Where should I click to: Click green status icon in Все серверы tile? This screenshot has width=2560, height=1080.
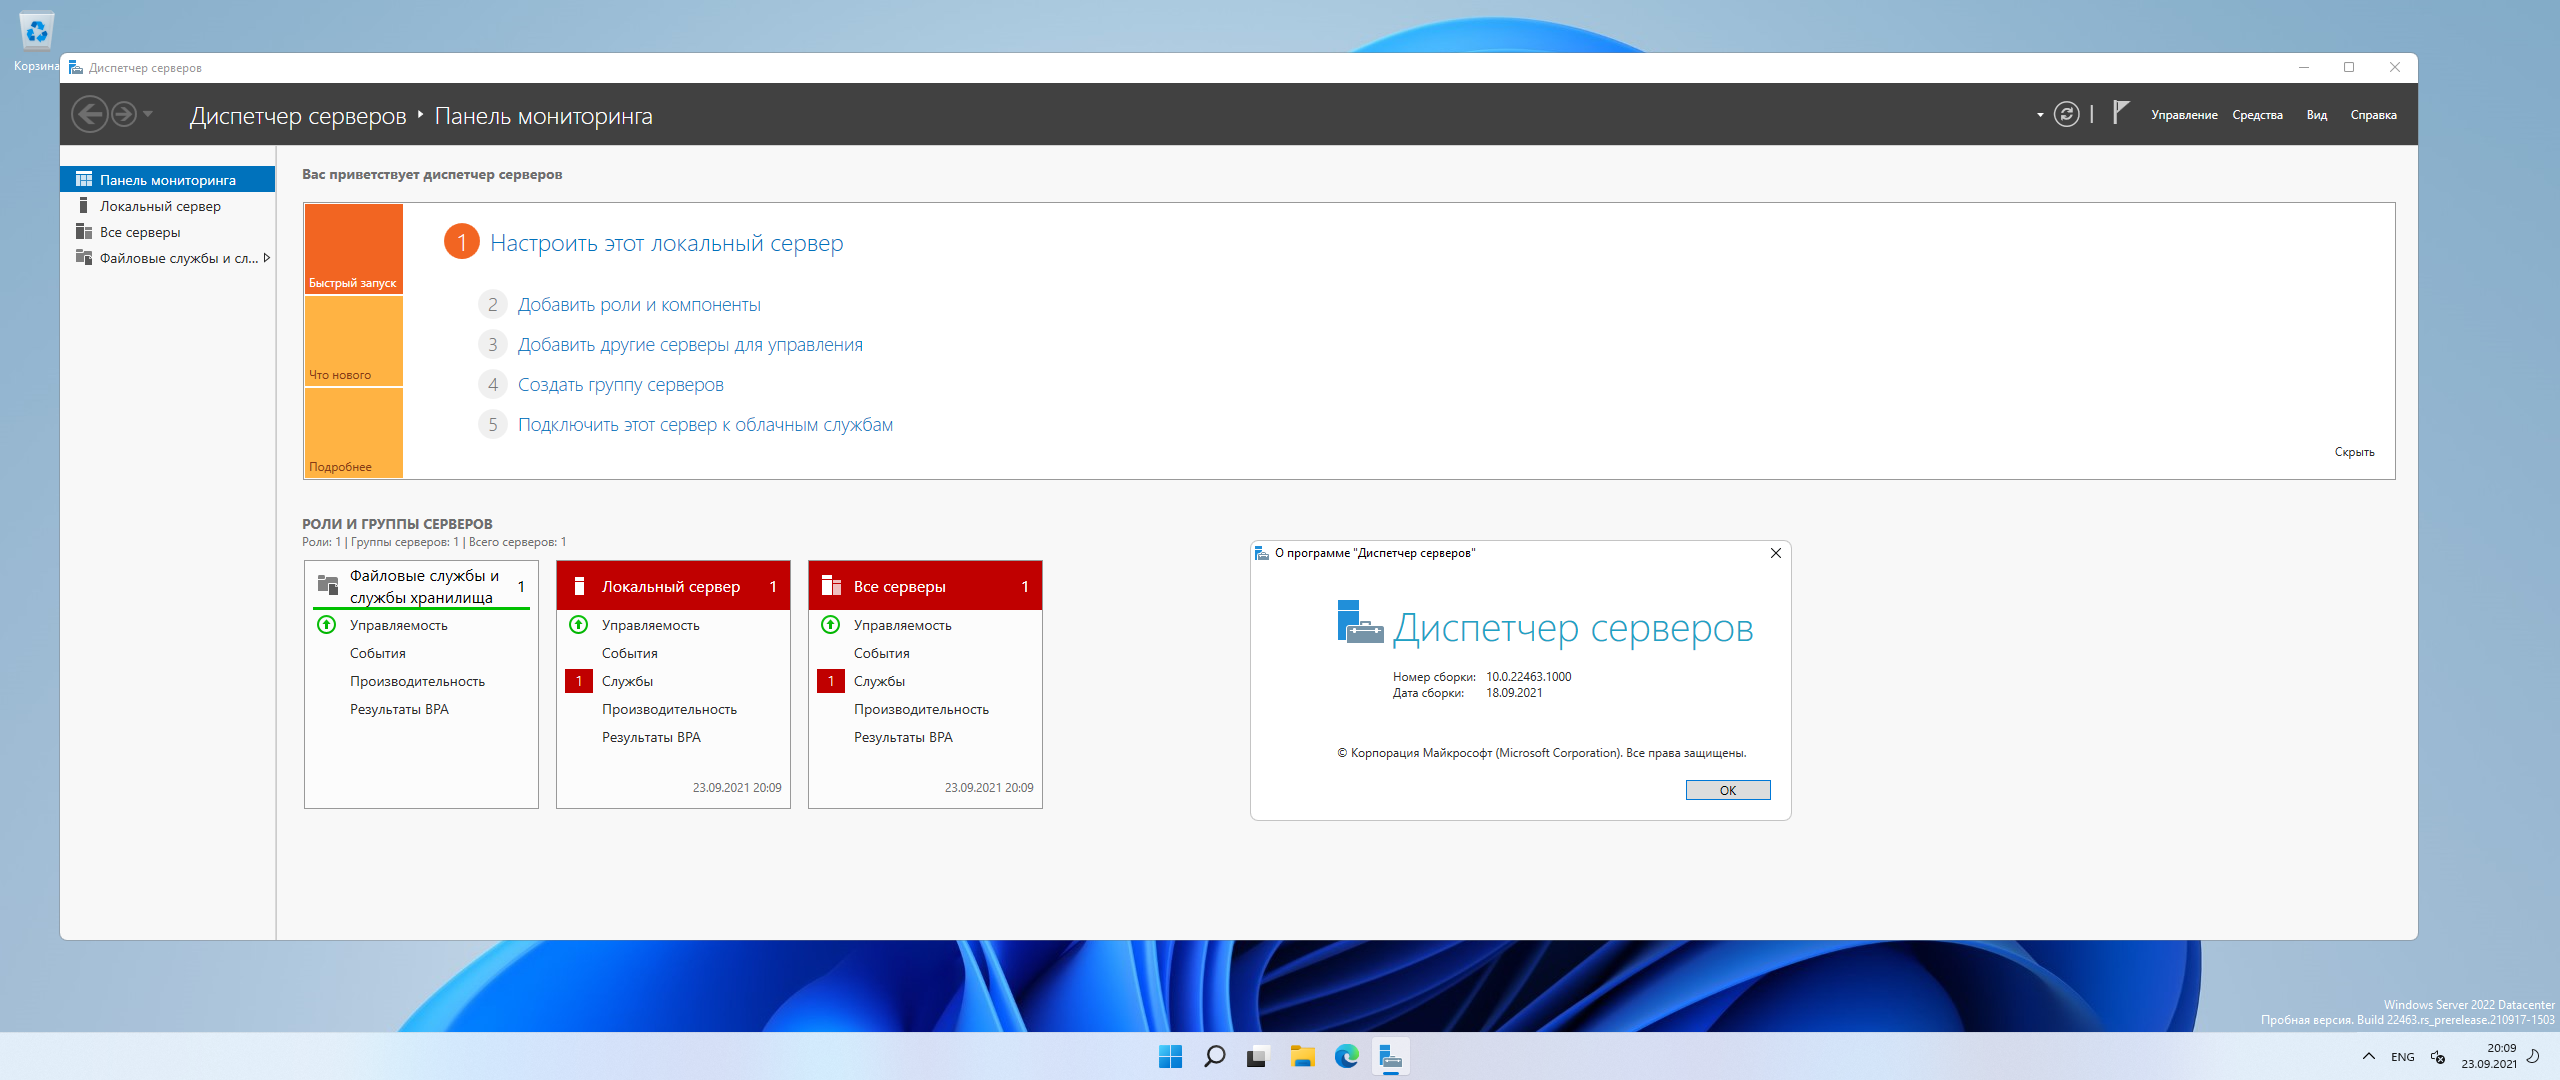point(830,625)
